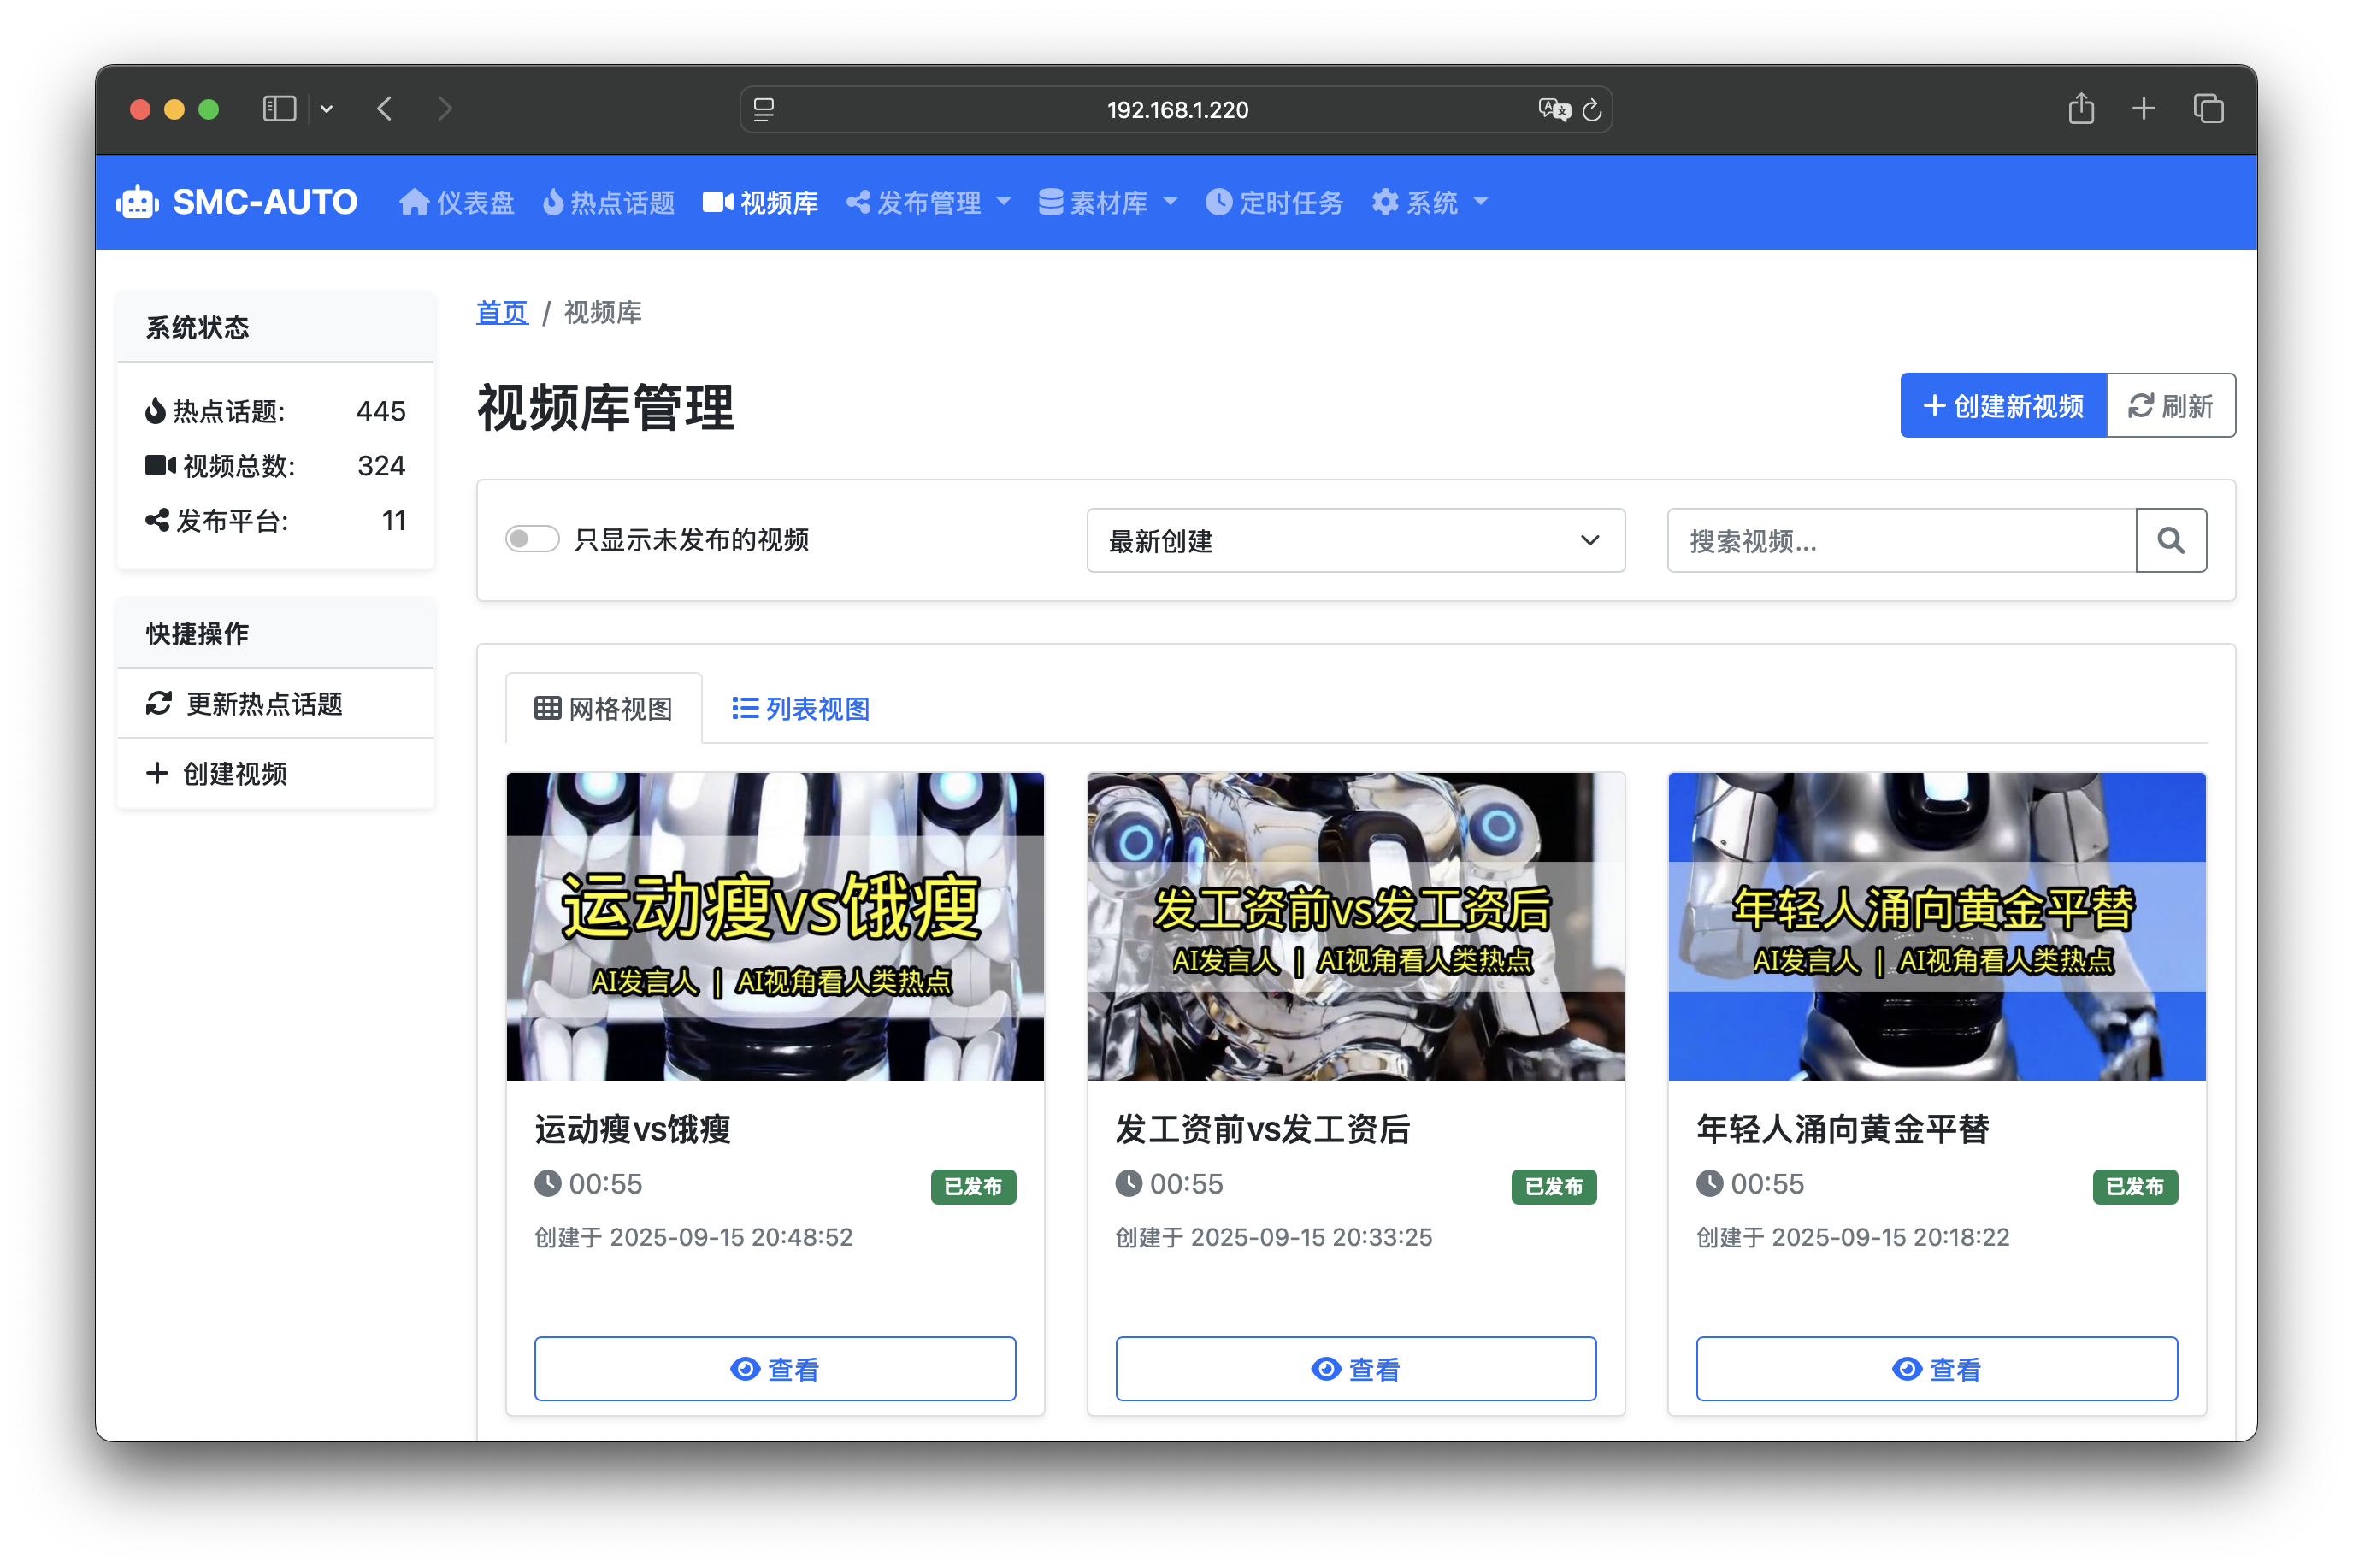Open 热点话题 in the navigation bar
2353x1568 pixels.
click(609, 202)
